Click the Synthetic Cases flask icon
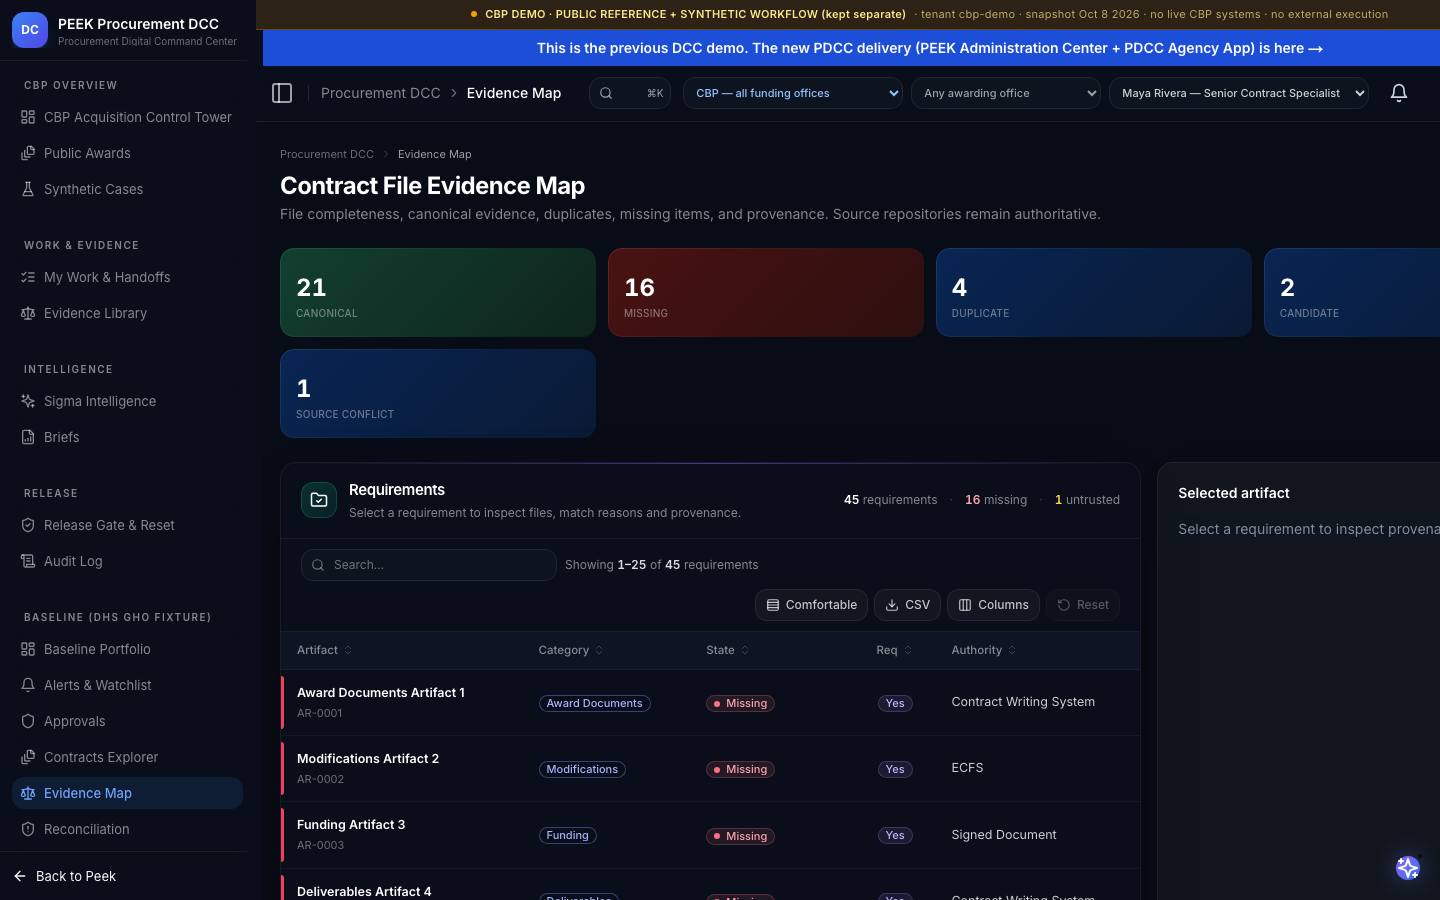Image resolution: width=1440 pixels, height=900 pixels. point(28,189)
